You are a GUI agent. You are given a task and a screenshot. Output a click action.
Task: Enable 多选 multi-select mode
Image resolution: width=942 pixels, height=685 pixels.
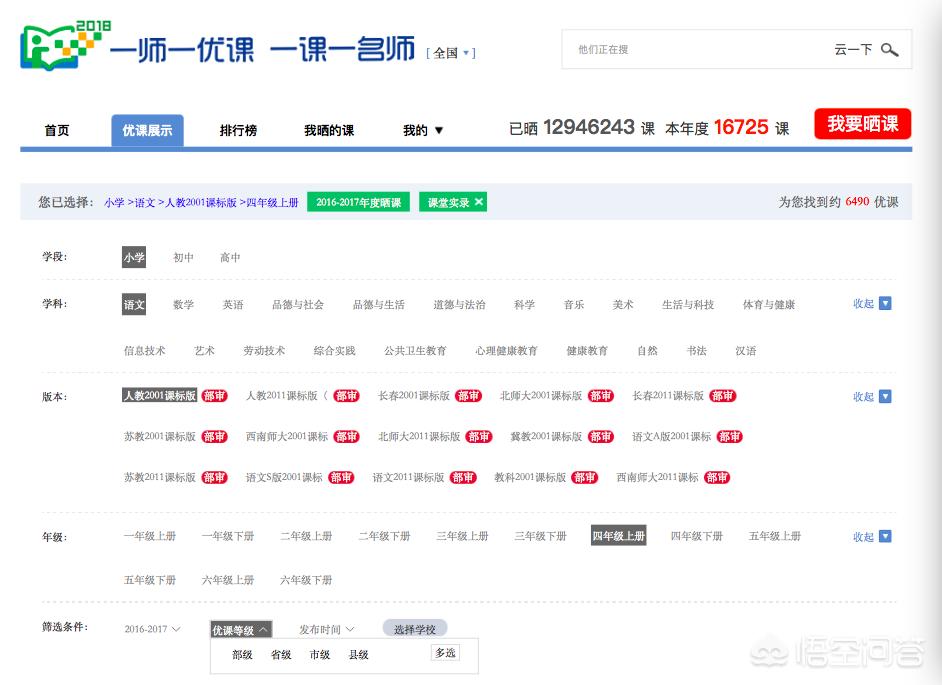click(x=443, y=652)
